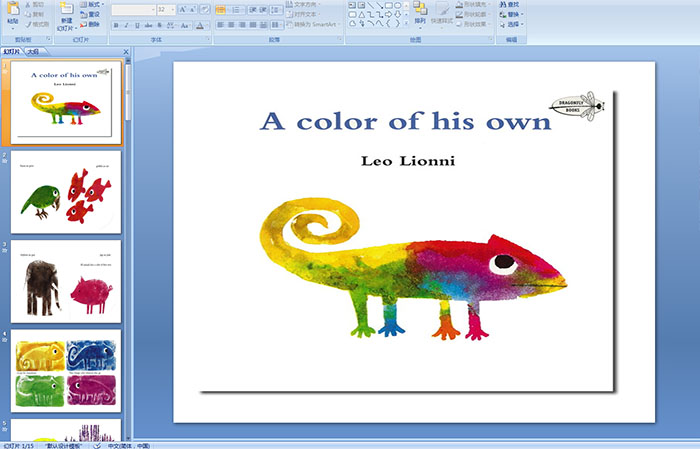The height and width of the screenshot is (449, 700).
Task: Click the Clear Formatting icon
Action: 205,10
